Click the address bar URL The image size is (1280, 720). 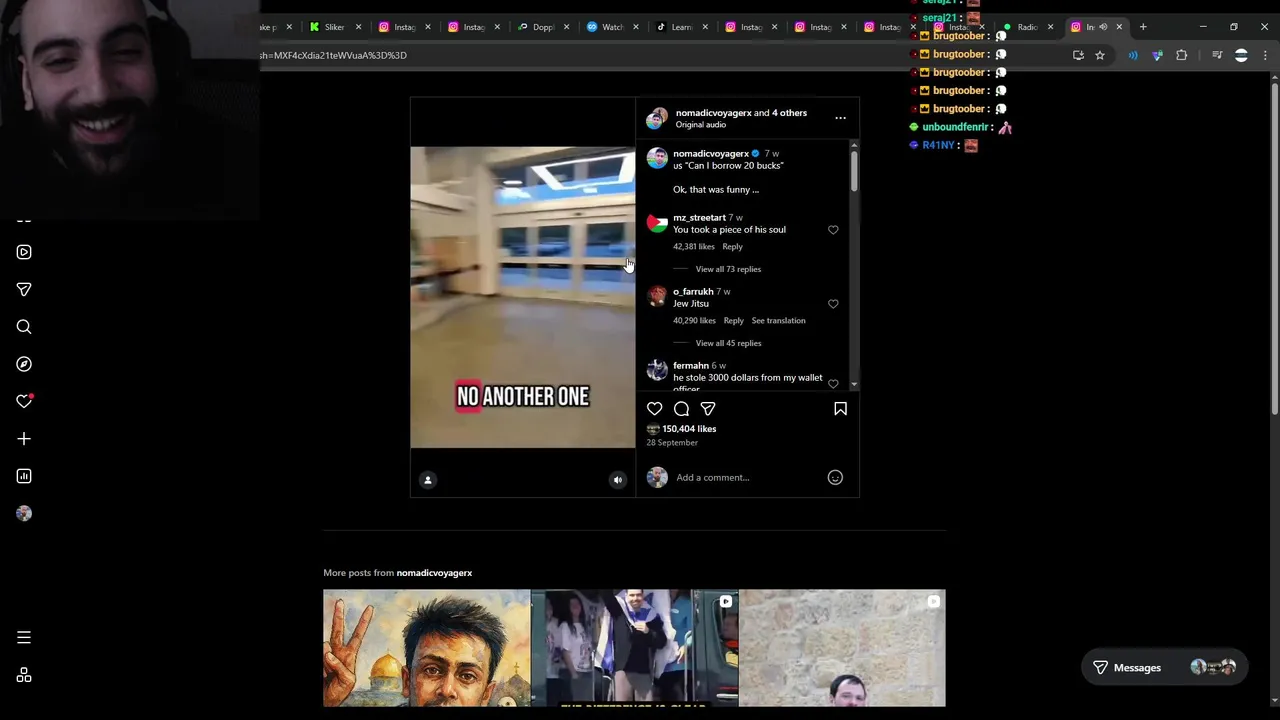click(x=335, y=55)
